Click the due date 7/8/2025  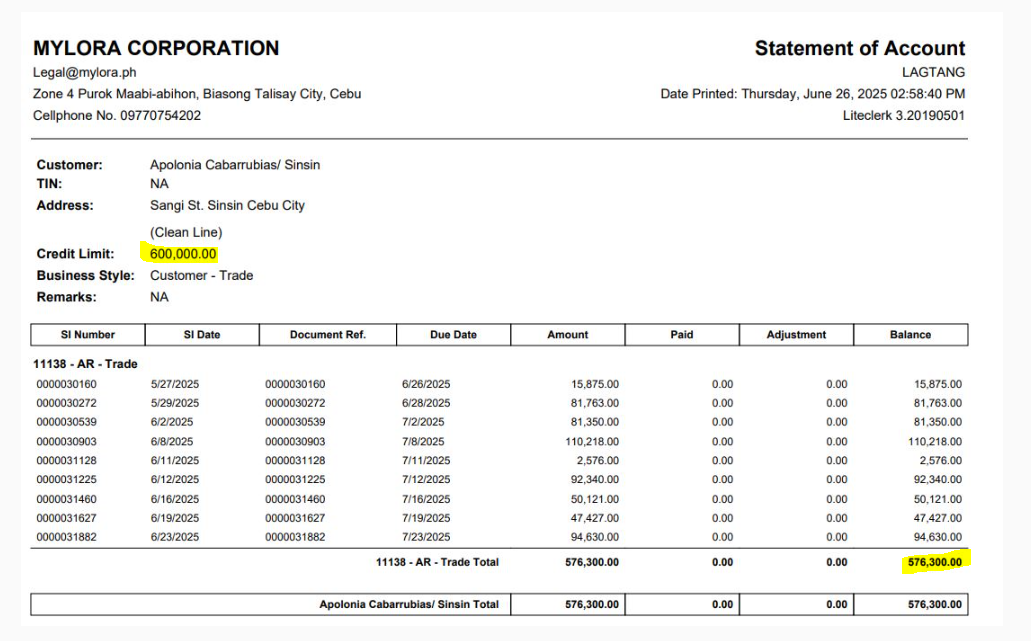click(422, 441)
